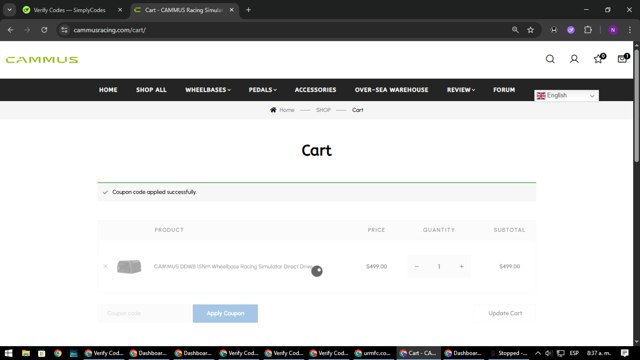Screen dimensions: 640x360
Task: Increase quantity with the plus button
Action: pyautogui.click(x=462, y=267)
